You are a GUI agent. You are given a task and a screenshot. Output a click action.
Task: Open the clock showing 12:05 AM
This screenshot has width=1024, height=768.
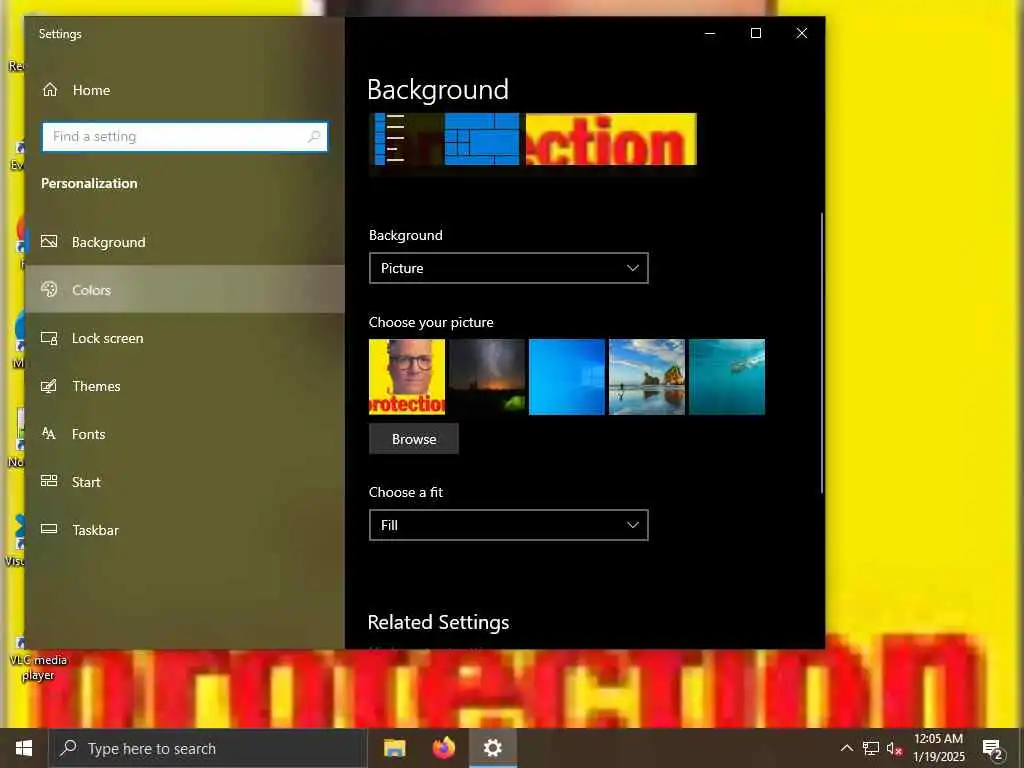point(938,748)
